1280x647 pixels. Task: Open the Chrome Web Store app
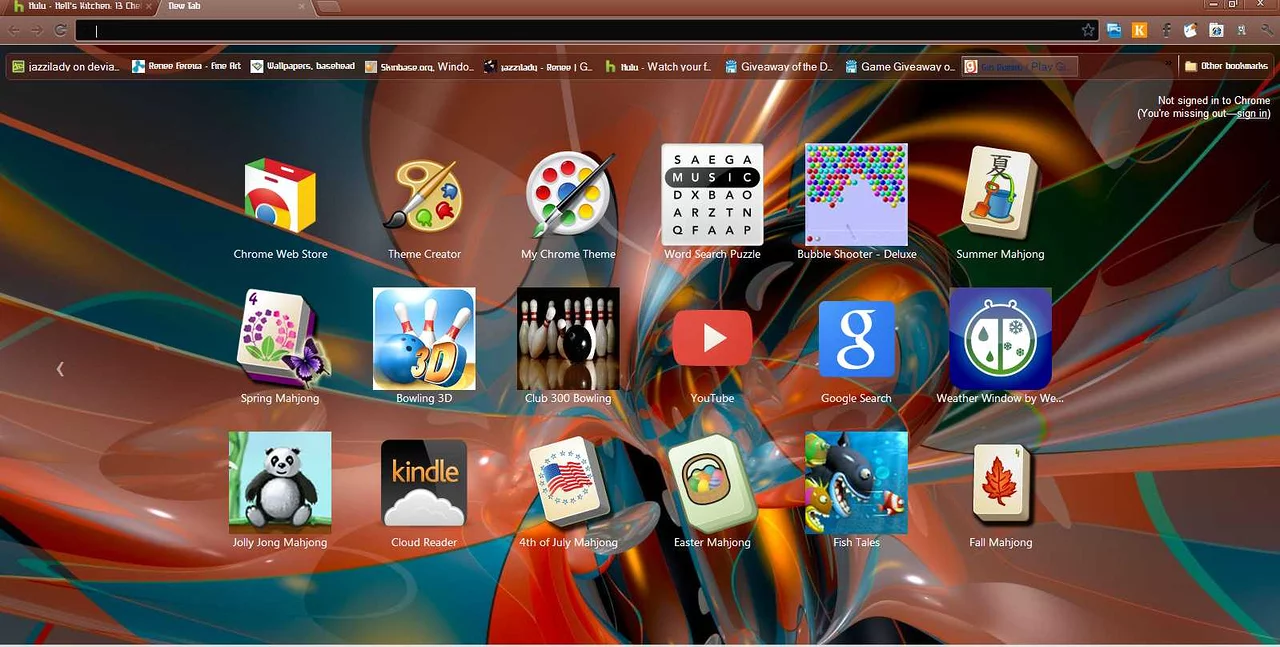pyautogui.click(x=280, y=196)
